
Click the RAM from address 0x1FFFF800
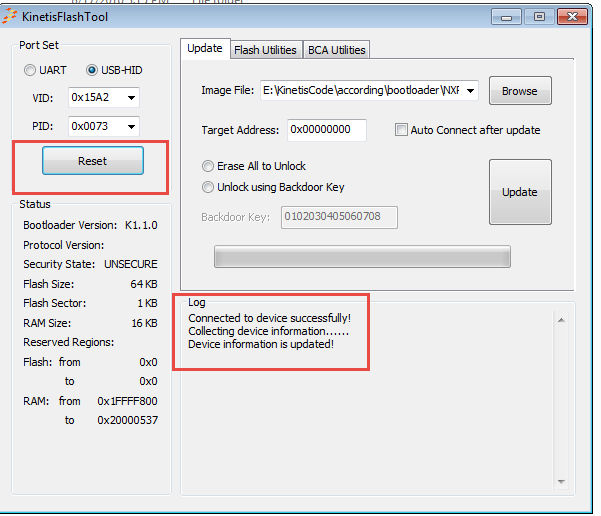127,401
